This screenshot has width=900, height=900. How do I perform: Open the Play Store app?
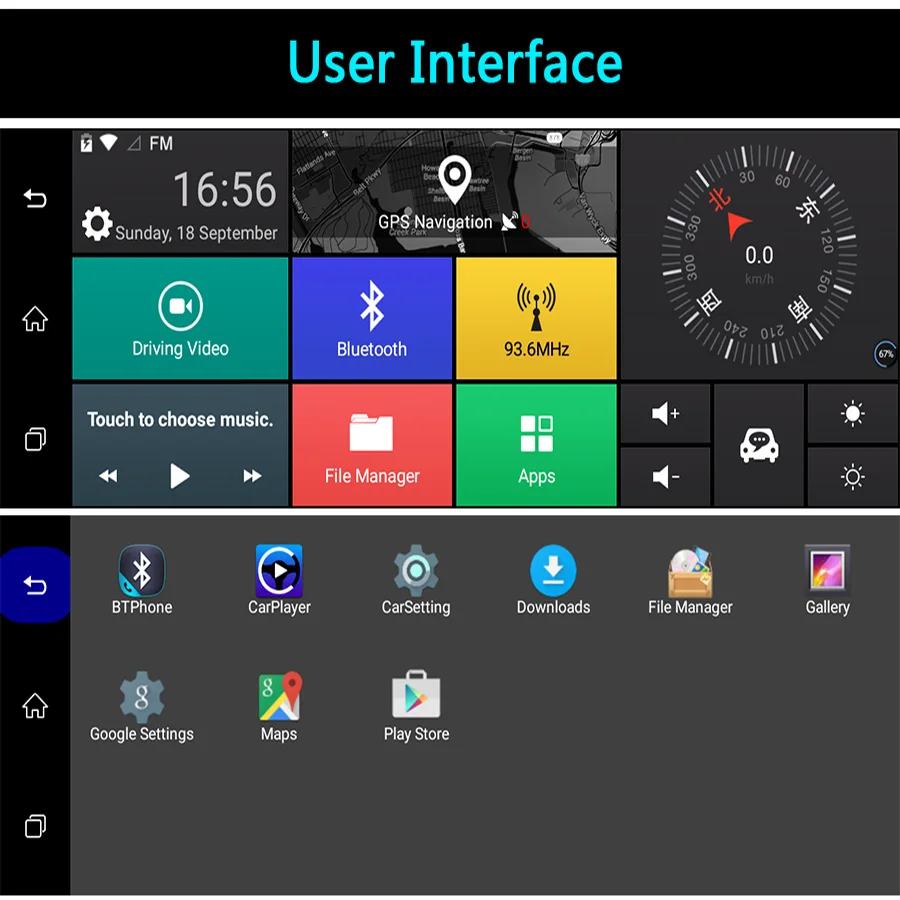tap(416, 707)
